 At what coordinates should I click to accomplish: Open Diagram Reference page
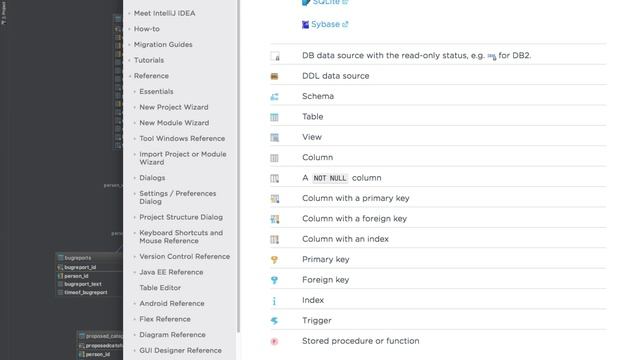click(172, 335)
